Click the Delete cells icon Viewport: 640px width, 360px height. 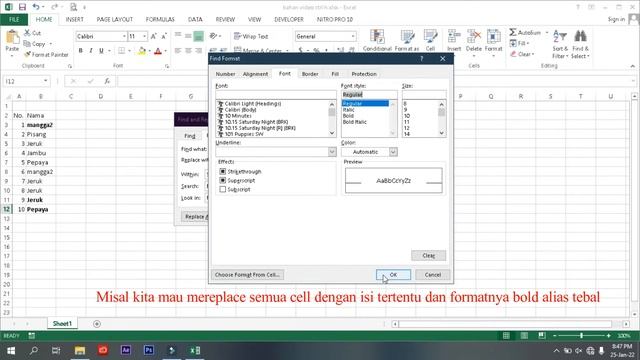473,37
